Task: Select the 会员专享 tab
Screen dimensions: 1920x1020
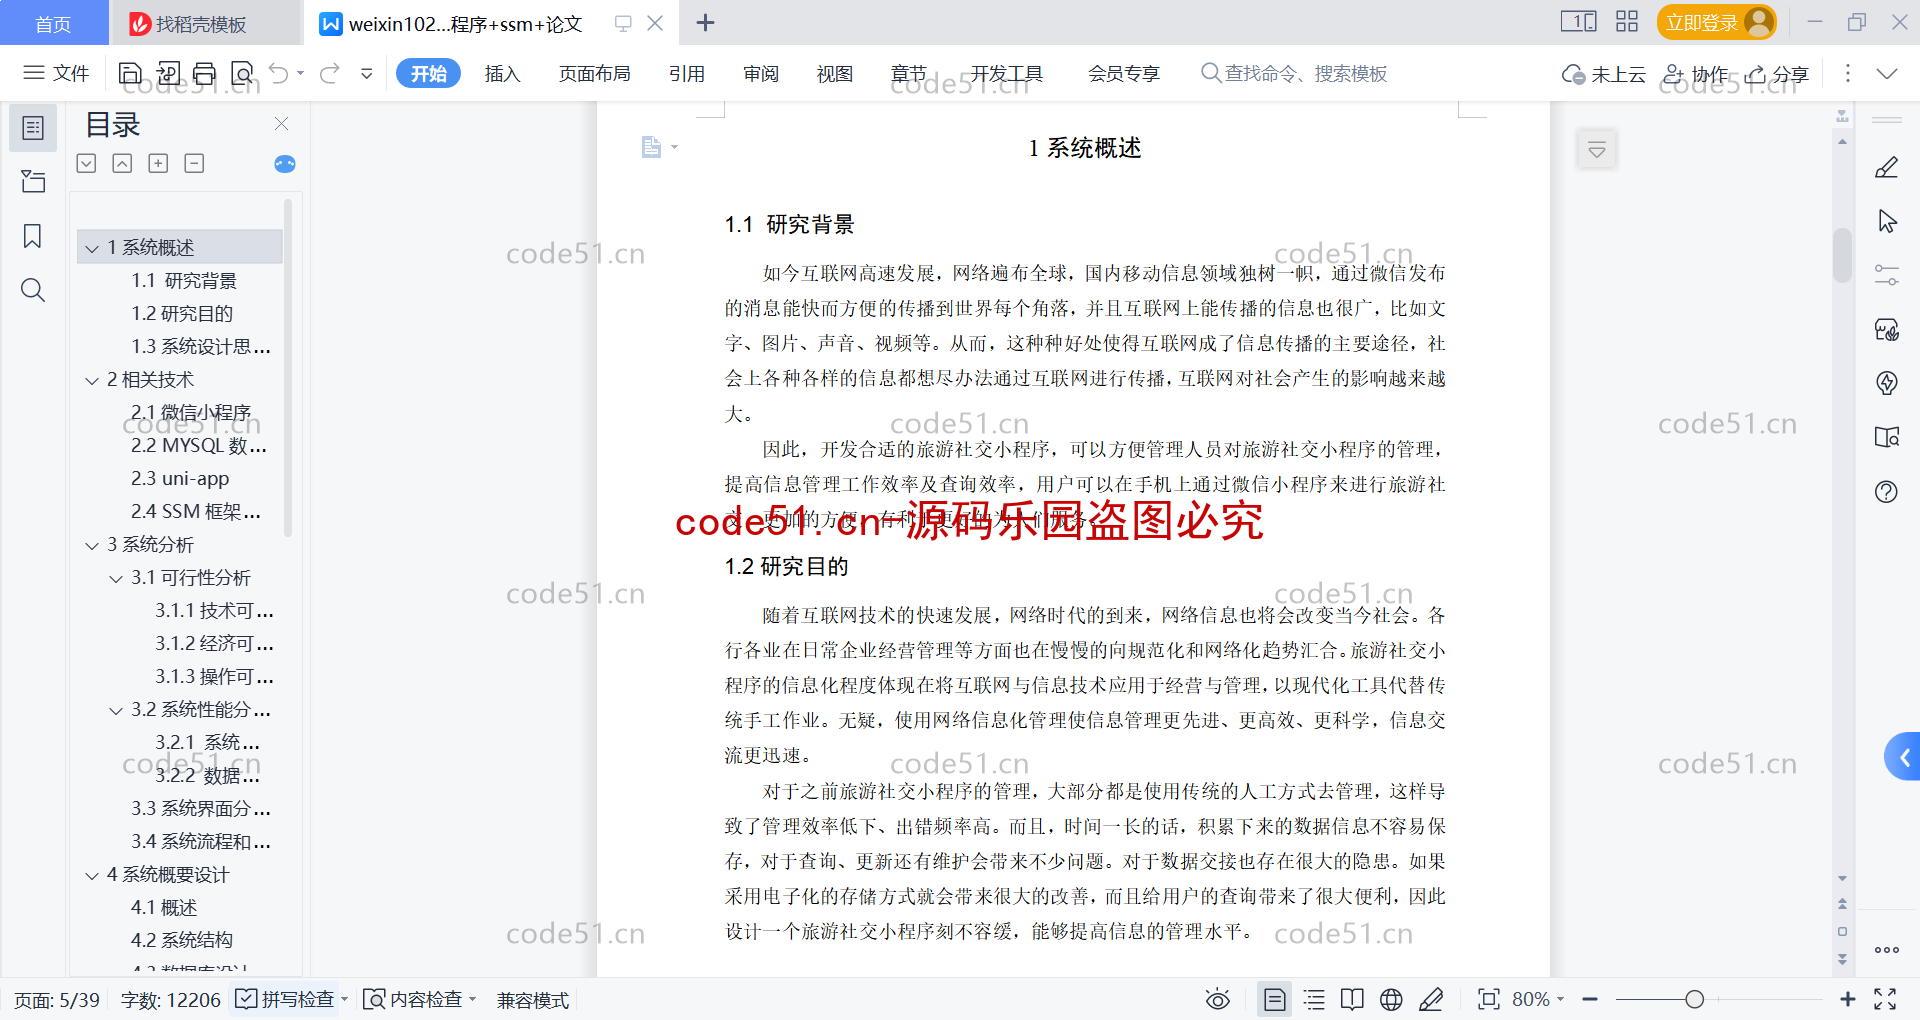Action: click(1124, 73)
